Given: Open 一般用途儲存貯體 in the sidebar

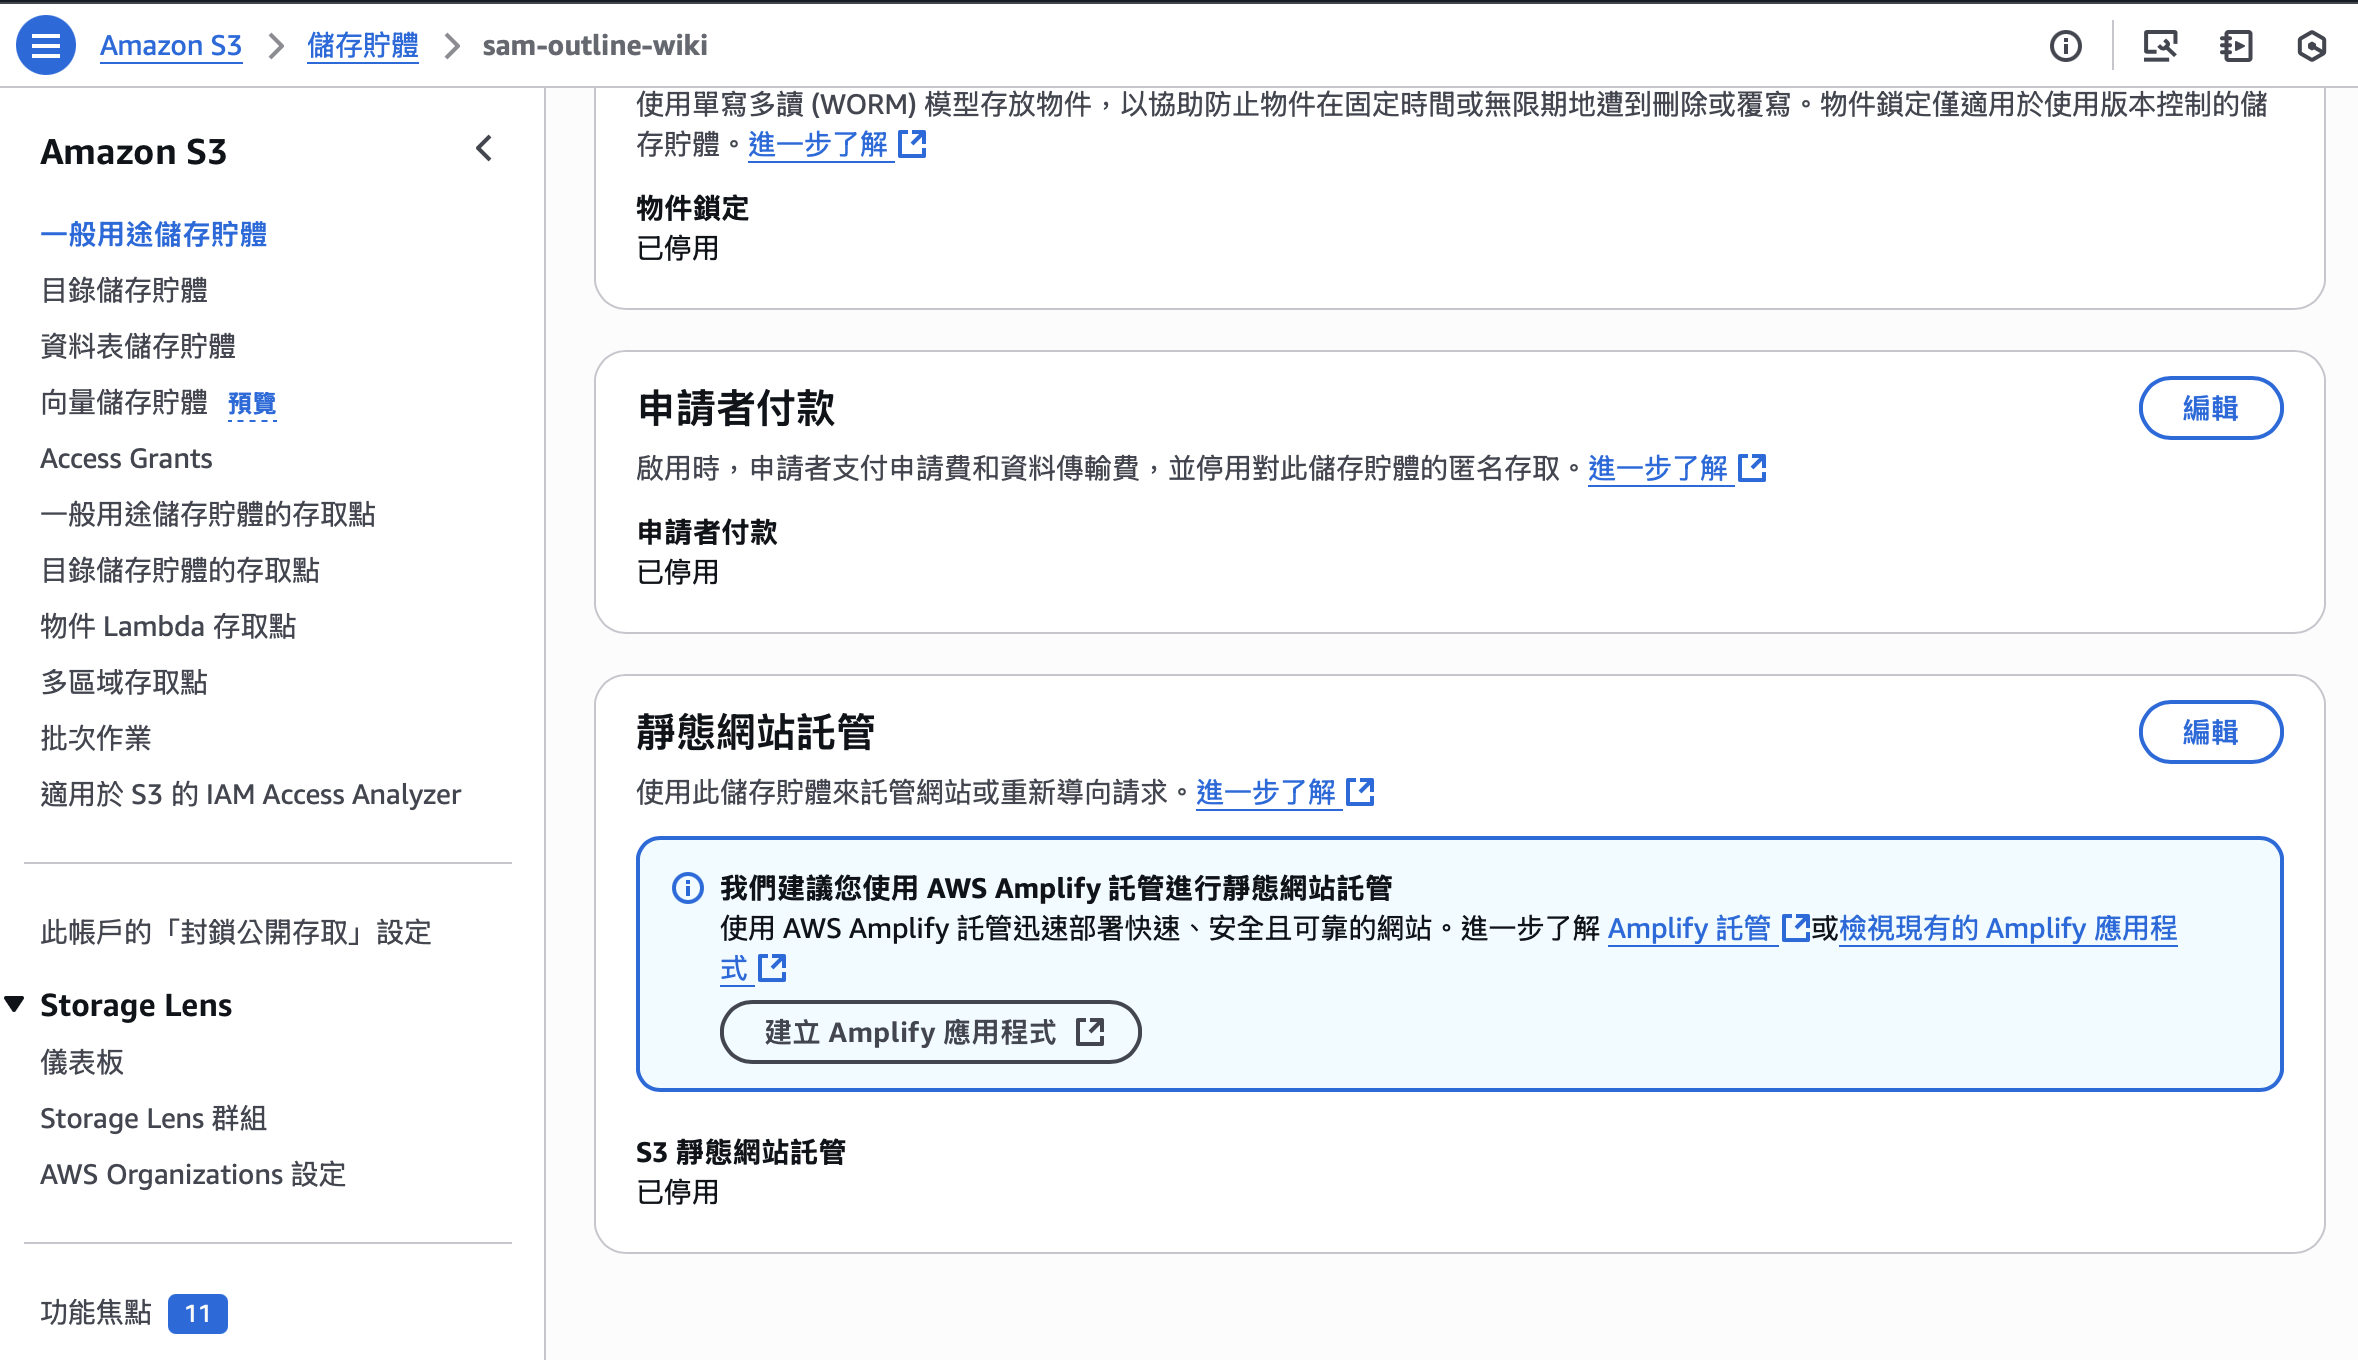Looking at the screenshot, I should click(153, 234).
